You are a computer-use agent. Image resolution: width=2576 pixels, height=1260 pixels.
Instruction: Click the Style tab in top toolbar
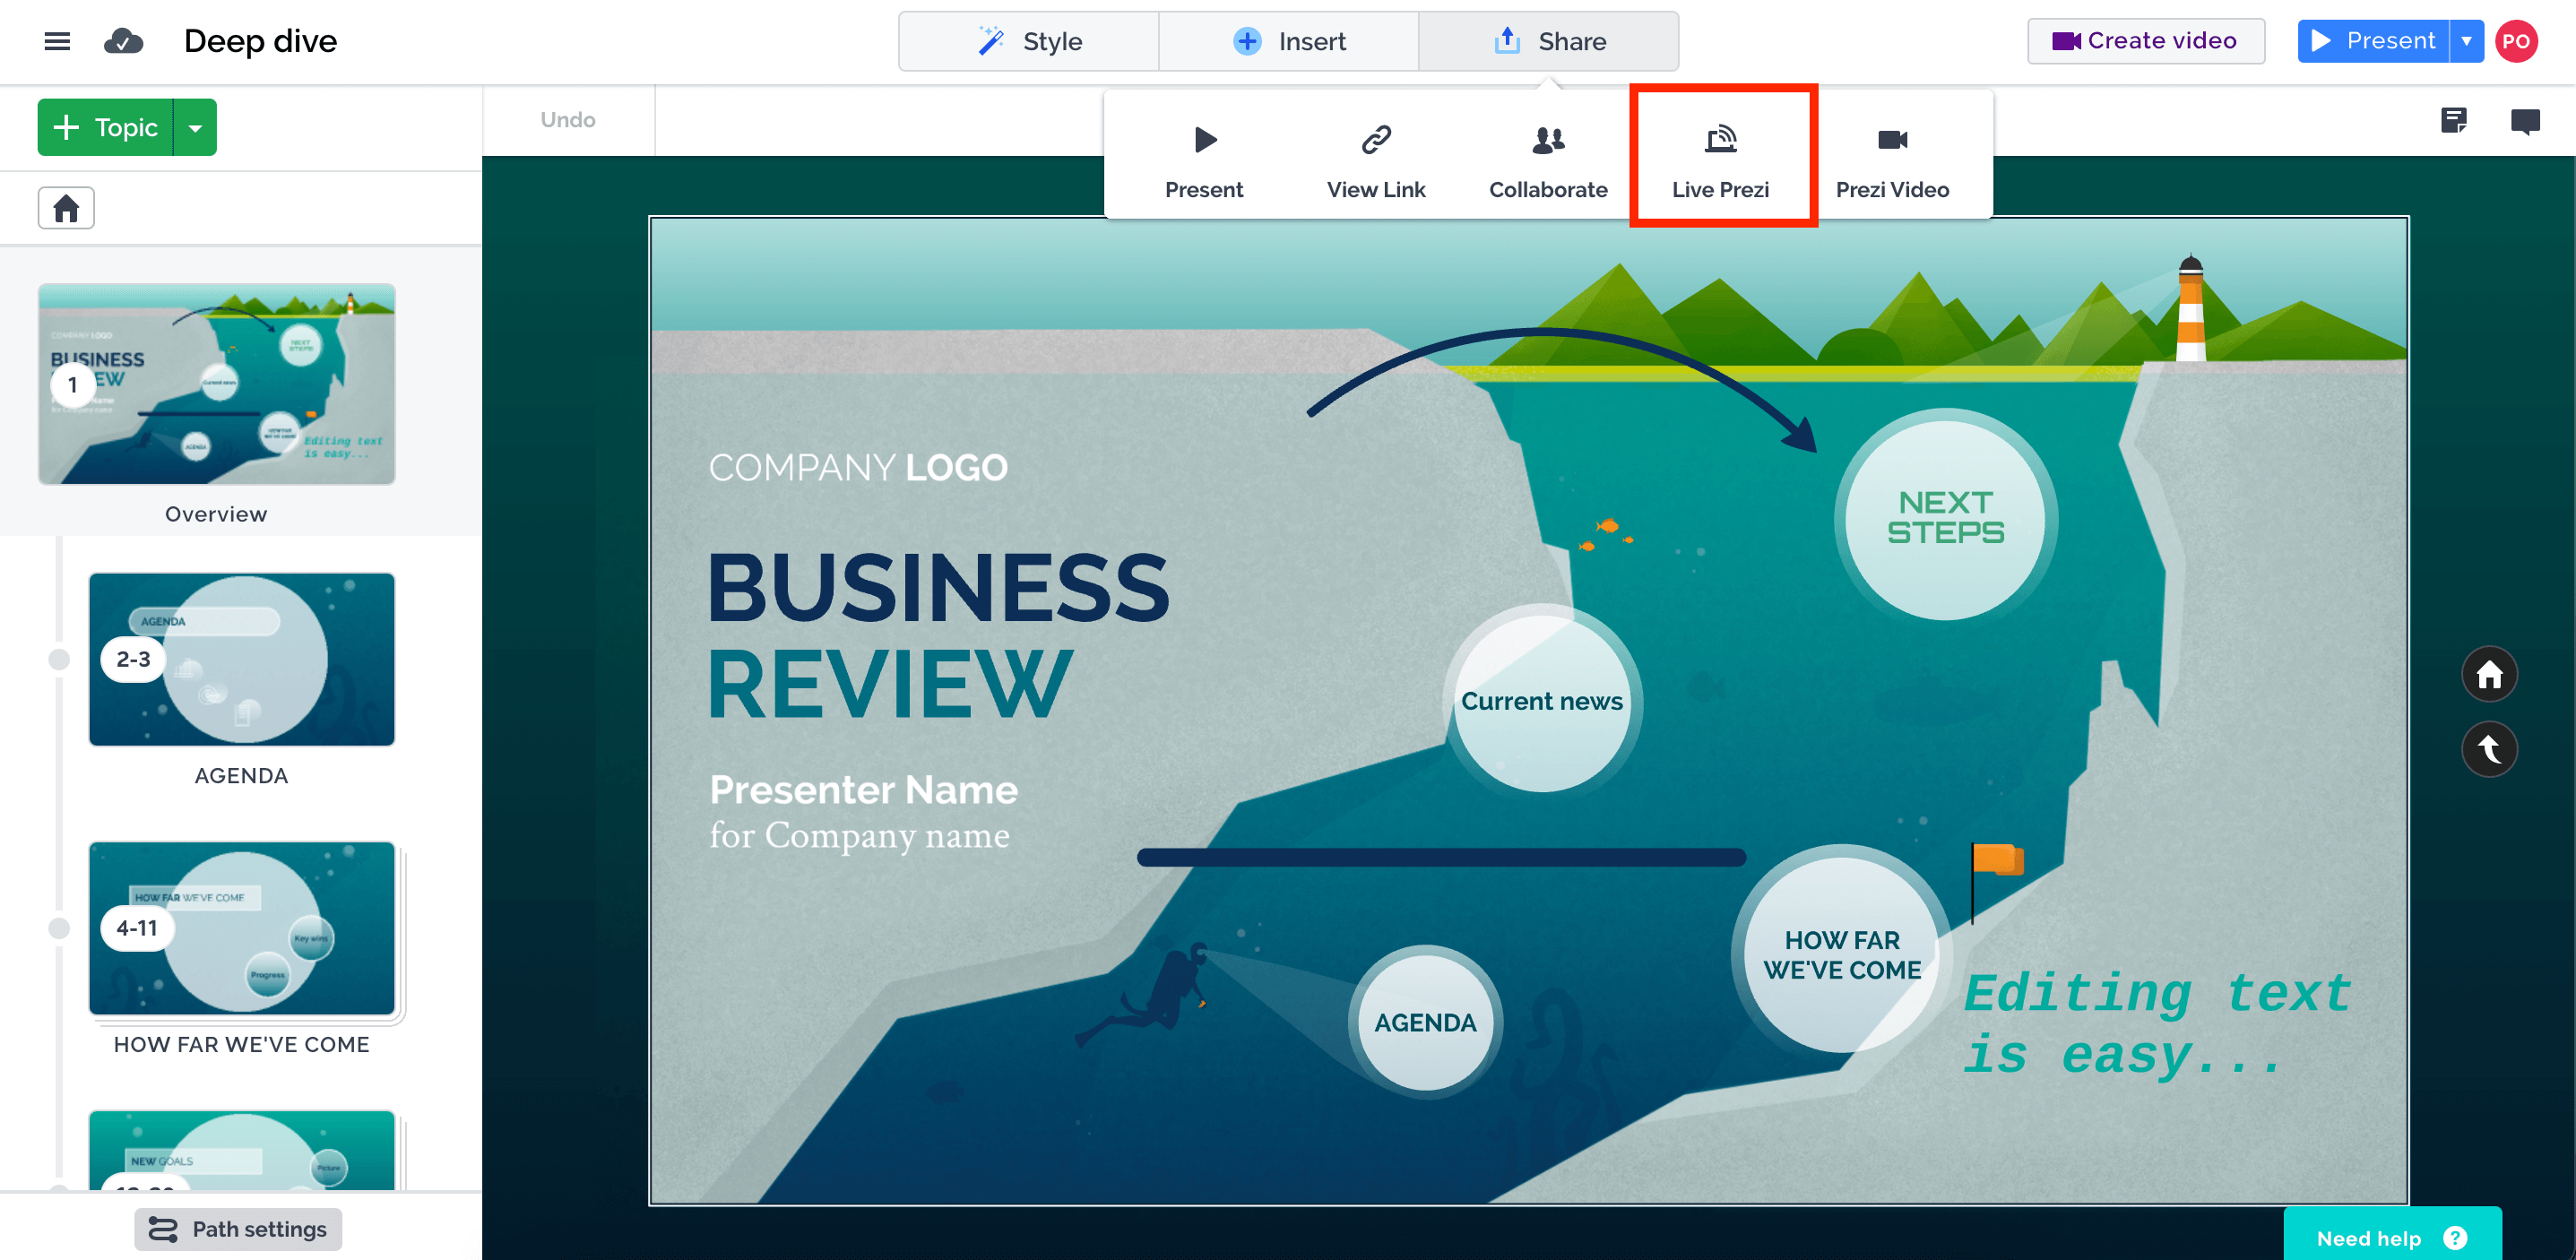[x=1027, y=41]
